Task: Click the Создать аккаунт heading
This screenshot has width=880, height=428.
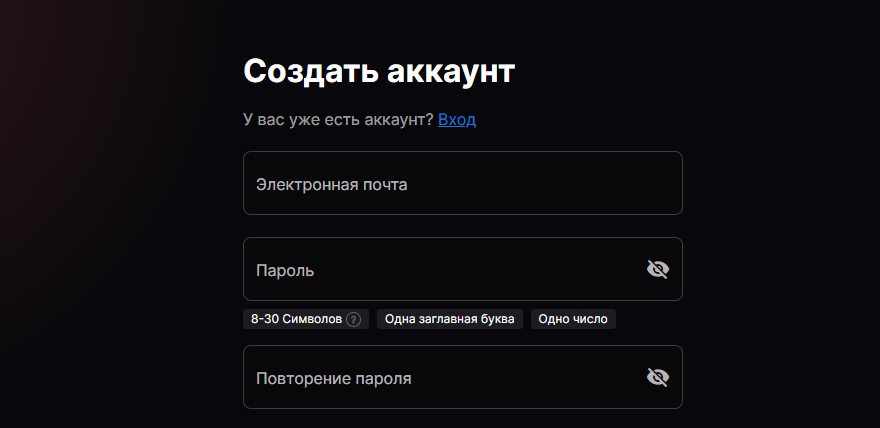Action: pyautogui.click(x=379, y=71)
